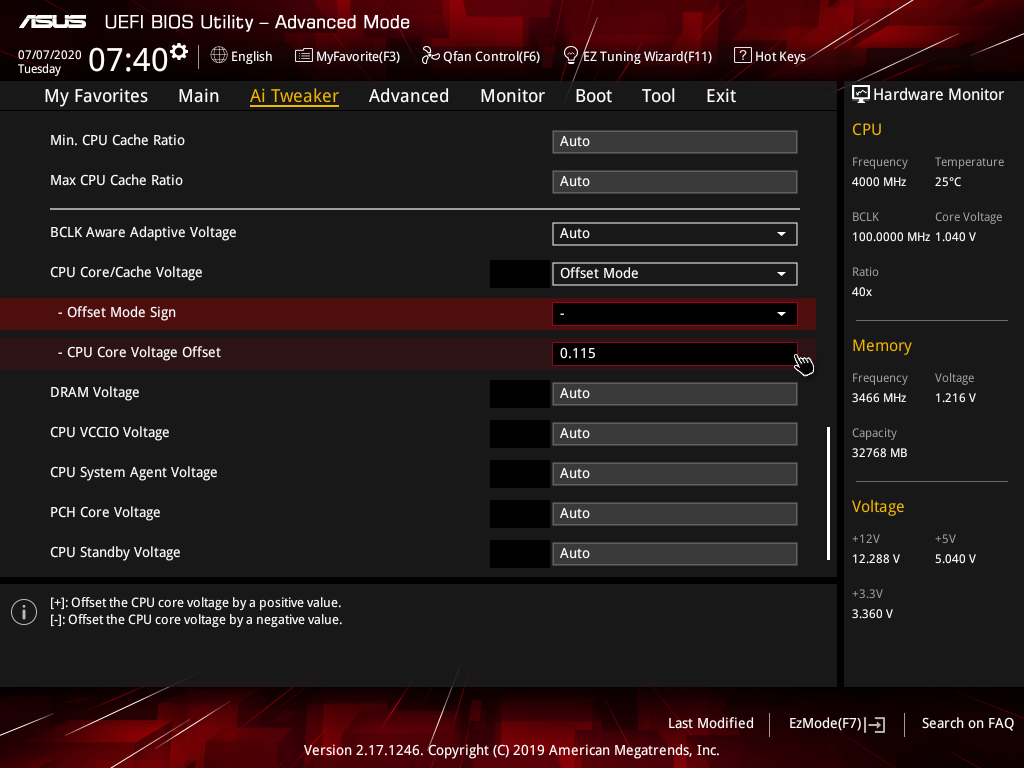Click the Max CPU Cache Ratio field
Screen dimensions: 1024x768
pyautogui.click(x=675, y=182)
